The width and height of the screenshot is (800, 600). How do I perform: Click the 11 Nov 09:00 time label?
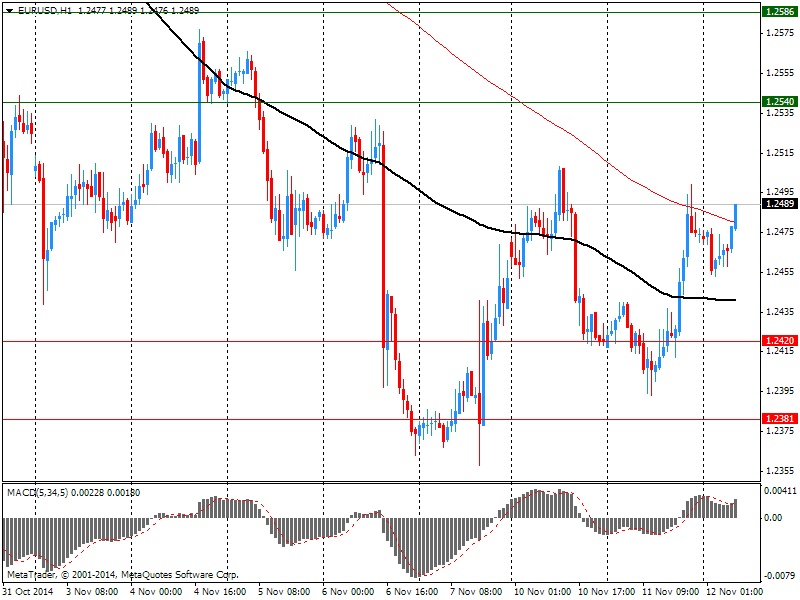click(670, 591)
